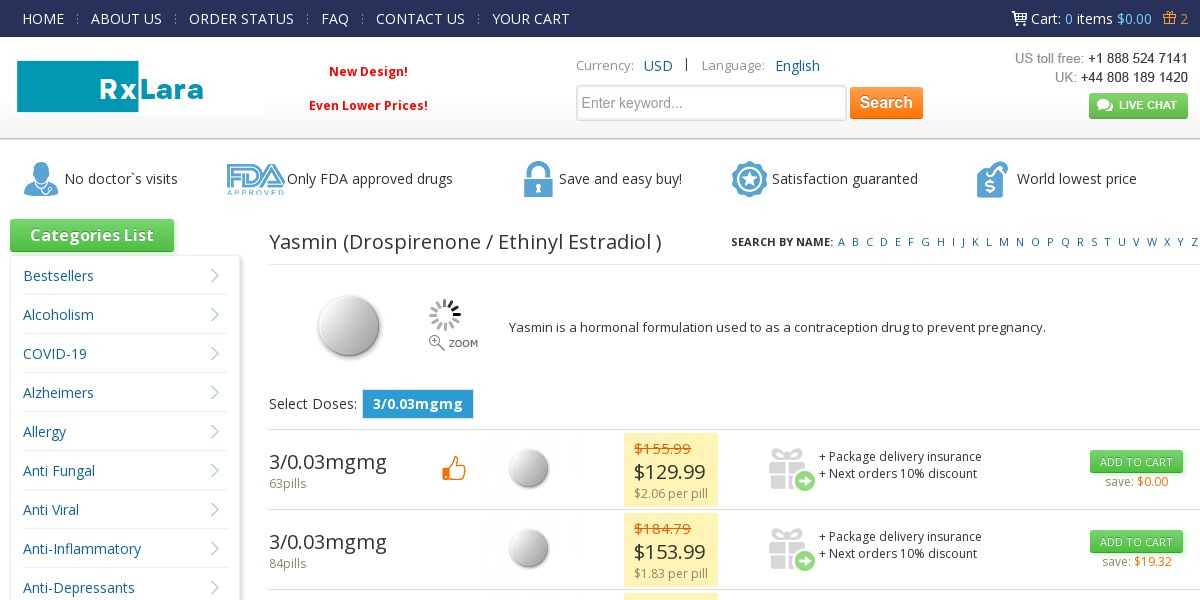Viewport: 1200px width, 600px height.
Task: Click the pill thumbnail in 63pills row
Action: [529, 468]
